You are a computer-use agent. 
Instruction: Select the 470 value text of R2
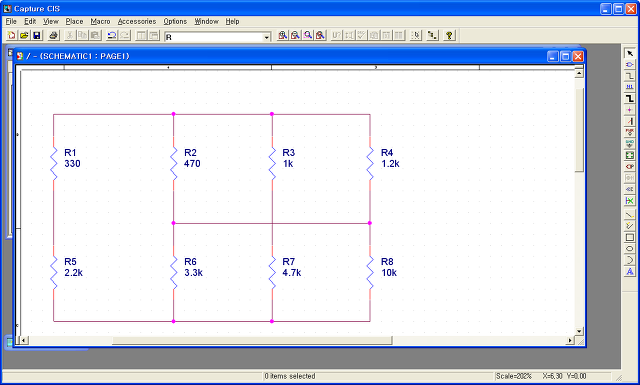pos(192,164)
